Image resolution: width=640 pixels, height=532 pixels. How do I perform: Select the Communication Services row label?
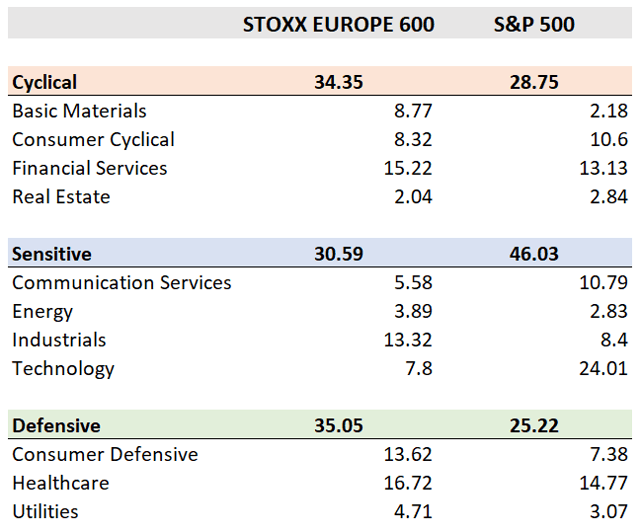tap(122, 283)
